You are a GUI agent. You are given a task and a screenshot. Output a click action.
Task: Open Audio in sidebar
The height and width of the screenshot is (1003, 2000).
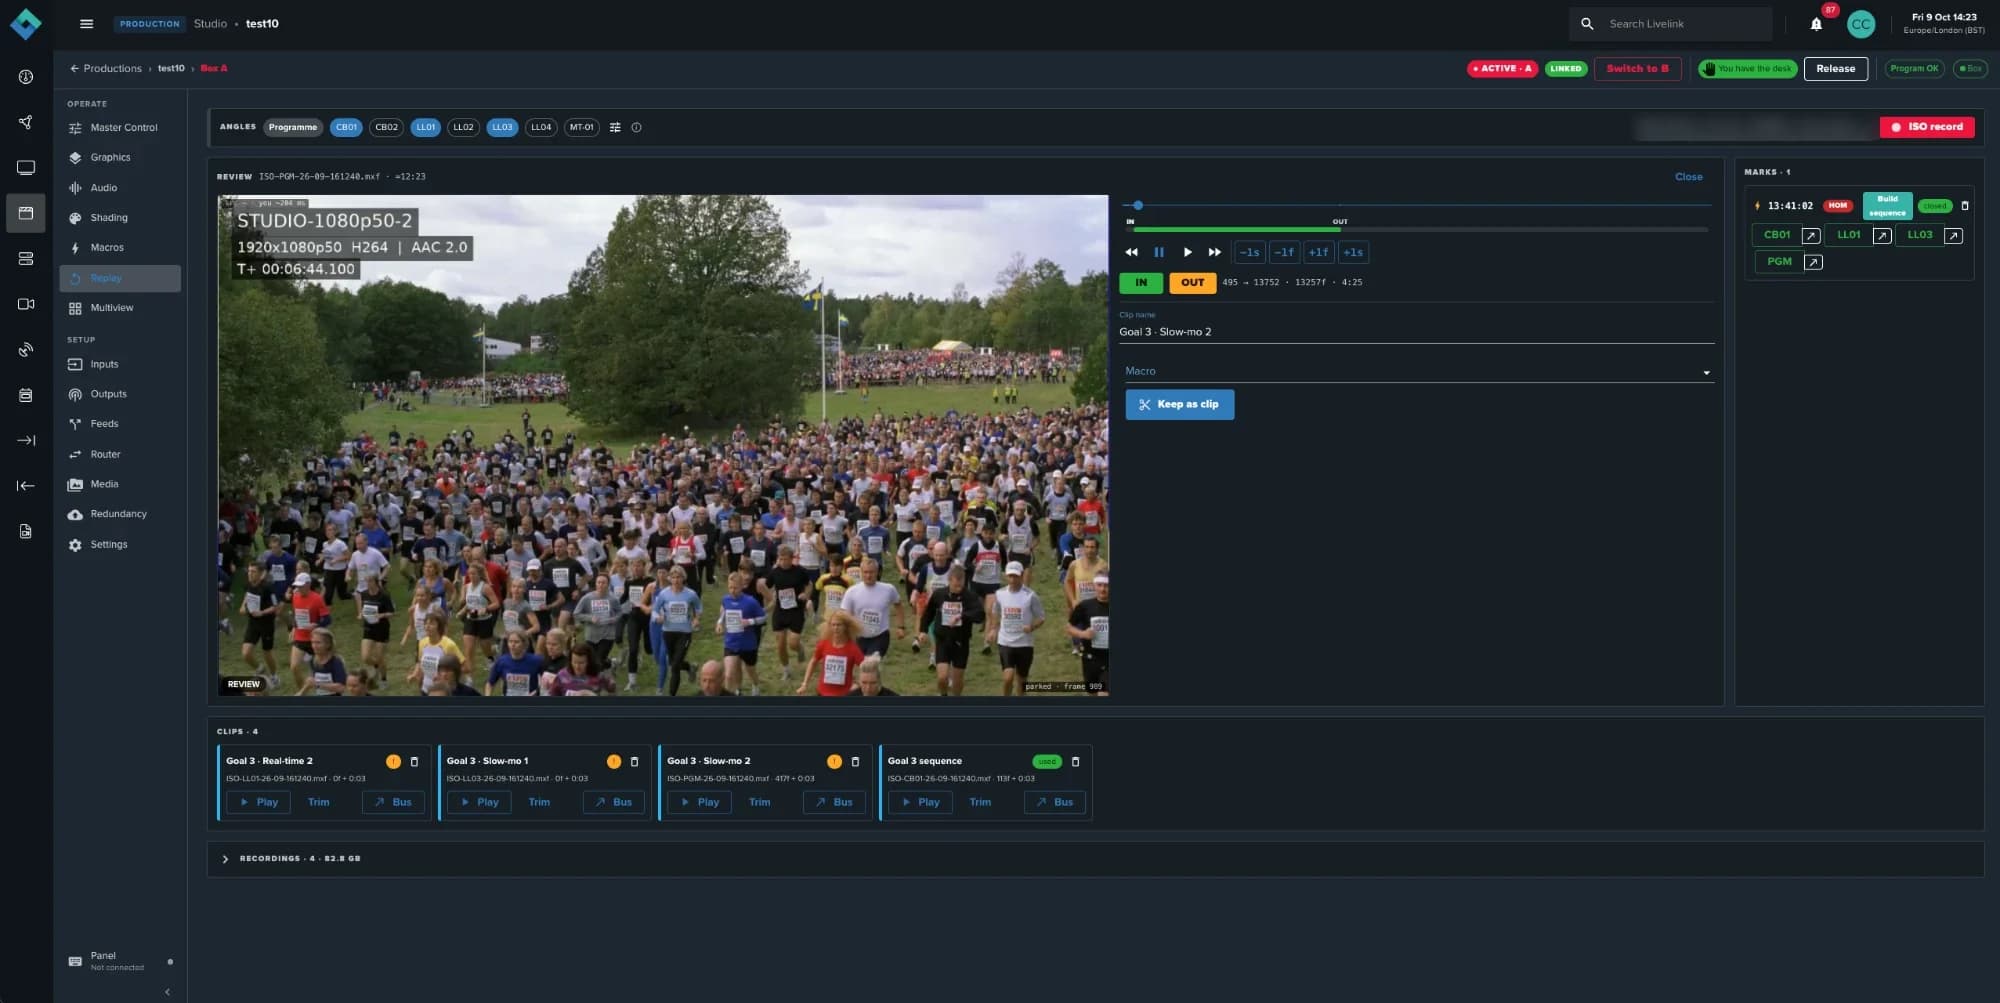(x=120, y=188)
